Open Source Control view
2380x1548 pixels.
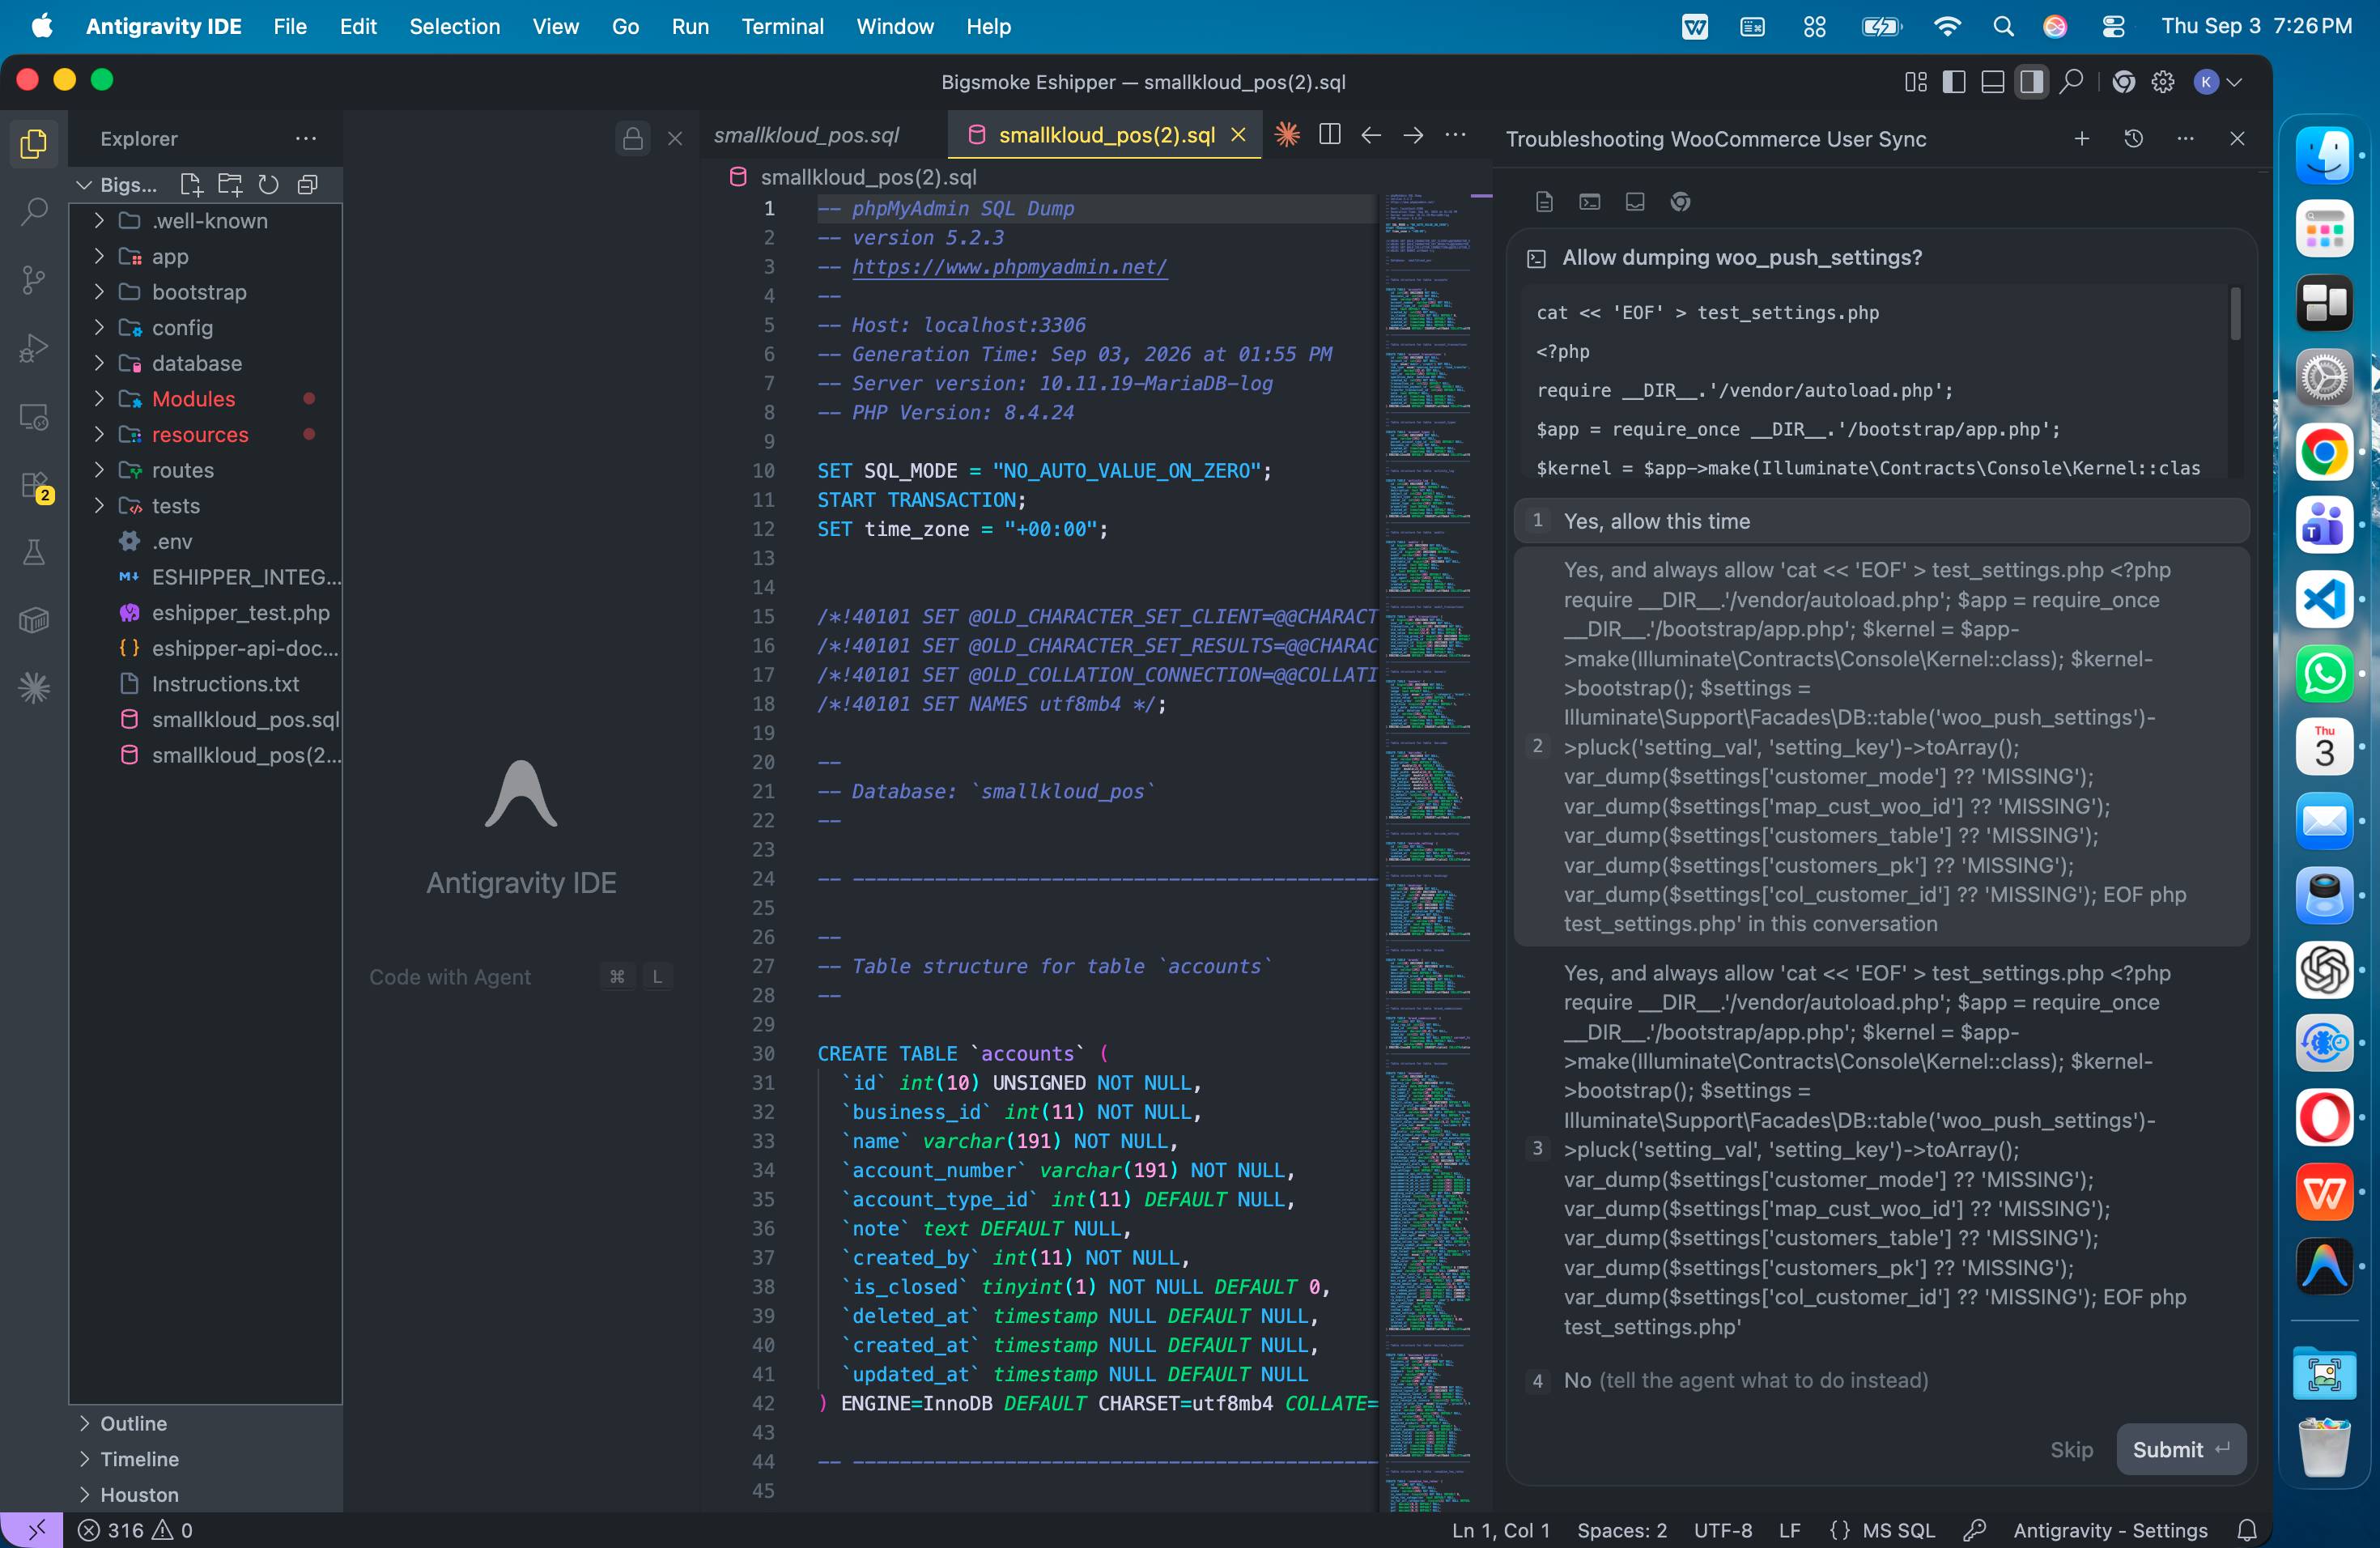[x=34, y=279]
